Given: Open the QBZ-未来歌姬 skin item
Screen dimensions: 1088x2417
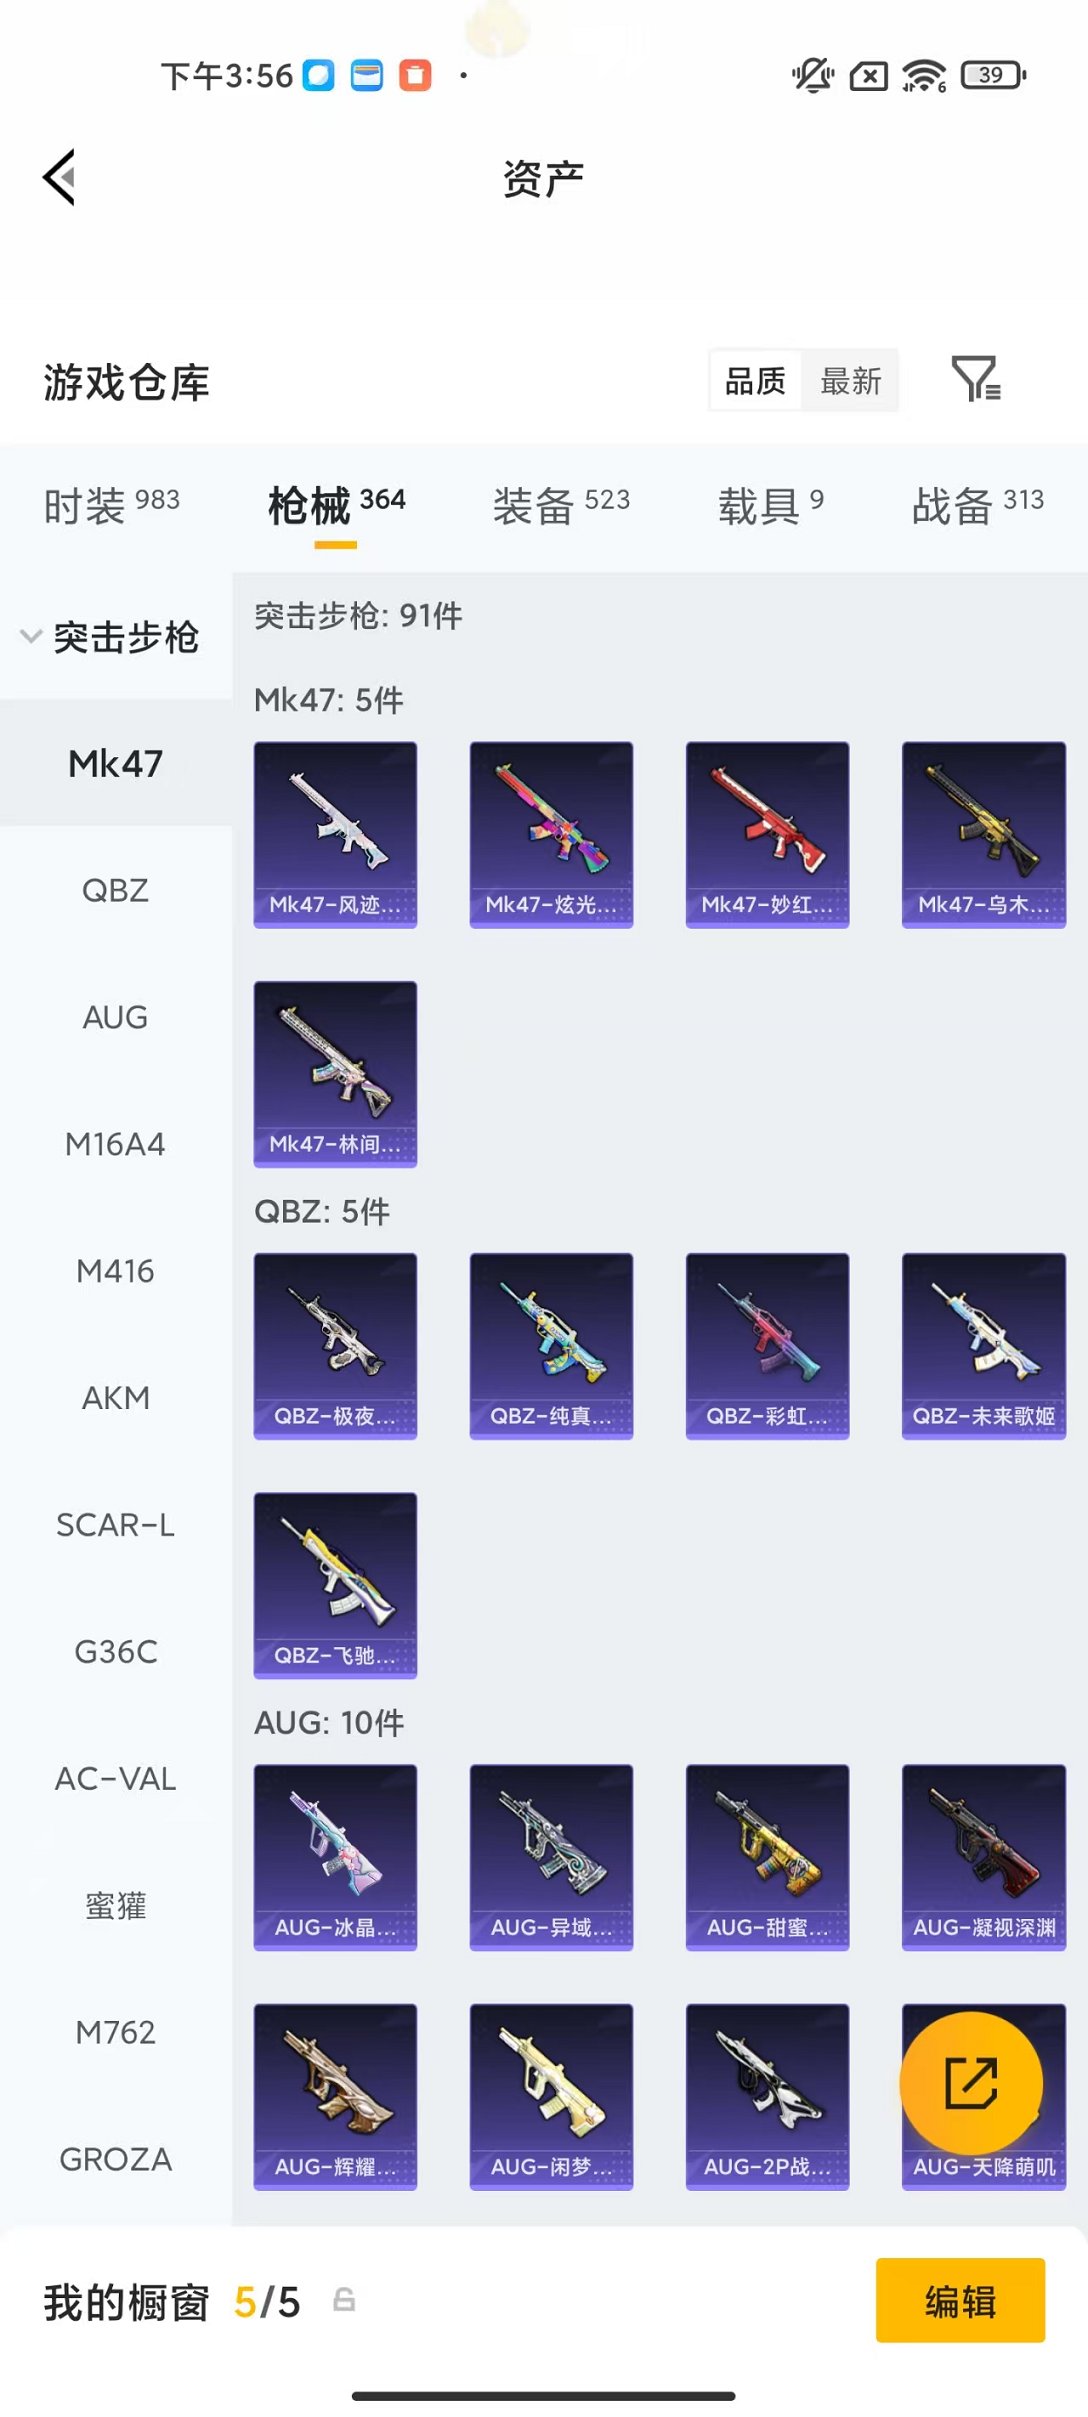Looking at the screenshot, I should click(984, 1346).
